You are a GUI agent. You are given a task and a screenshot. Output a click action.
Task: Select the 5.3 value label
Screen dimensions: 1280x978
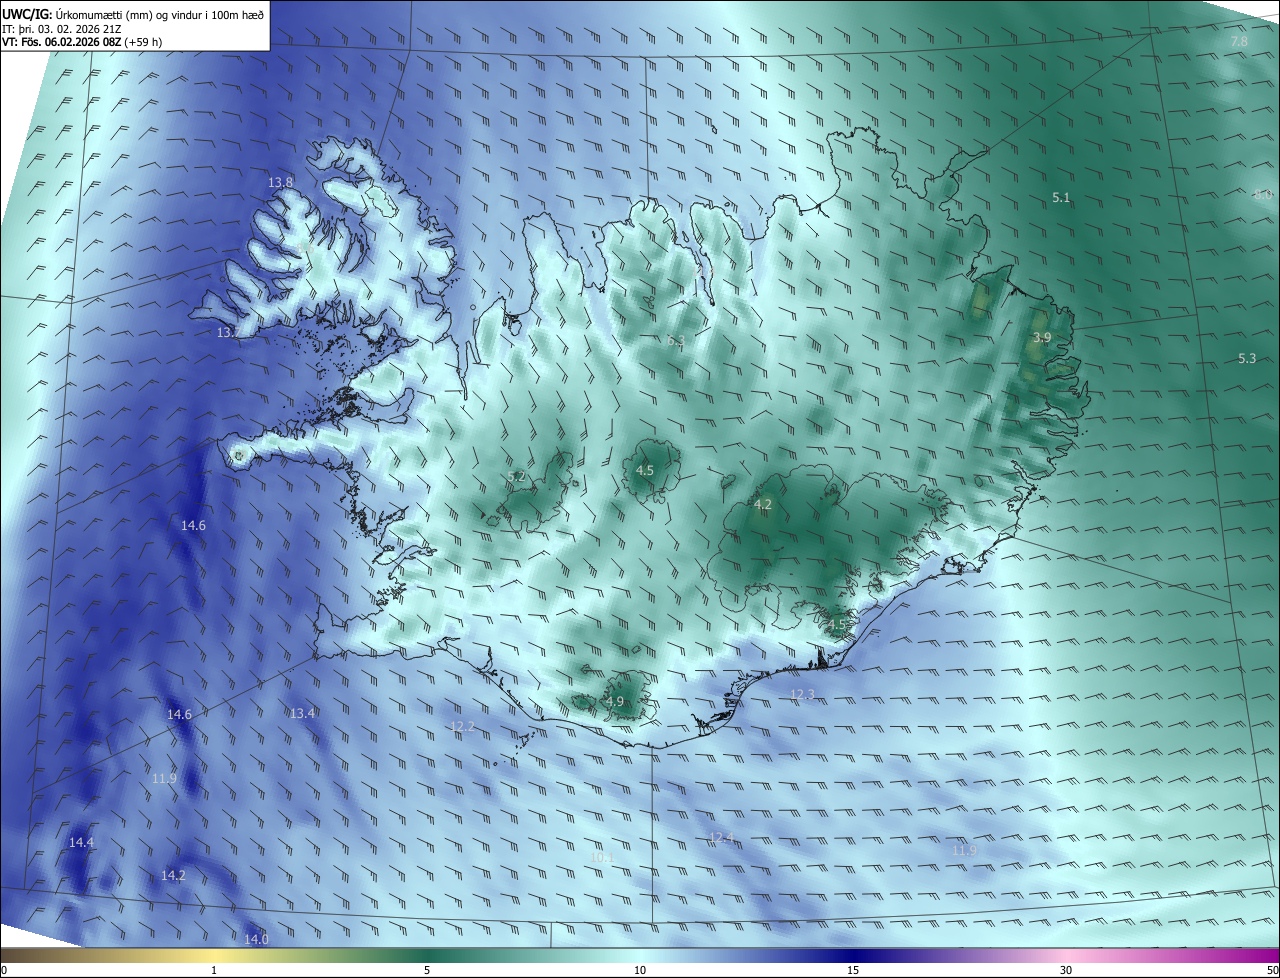(x=1247, y=358)
